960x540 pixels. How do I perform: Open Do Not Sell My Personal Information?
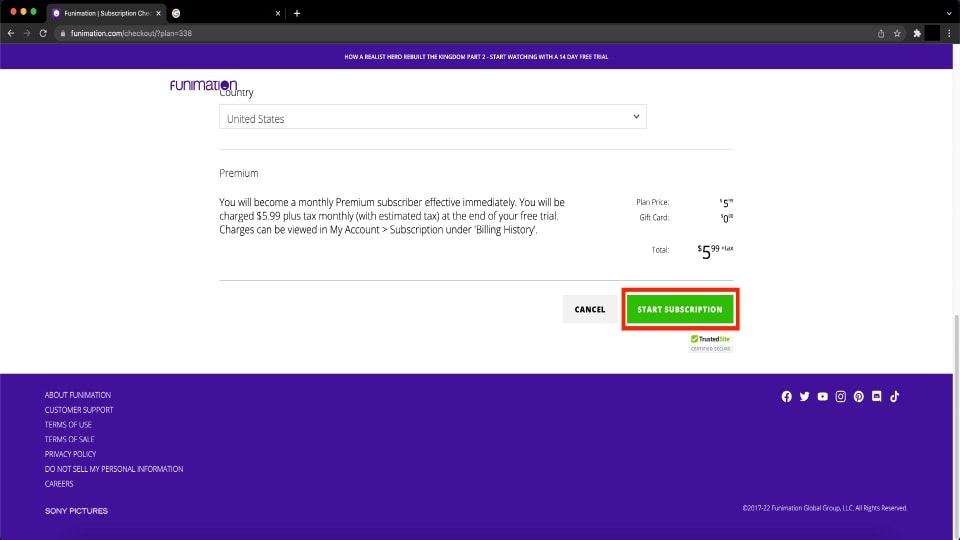click(x=114, y=469)
